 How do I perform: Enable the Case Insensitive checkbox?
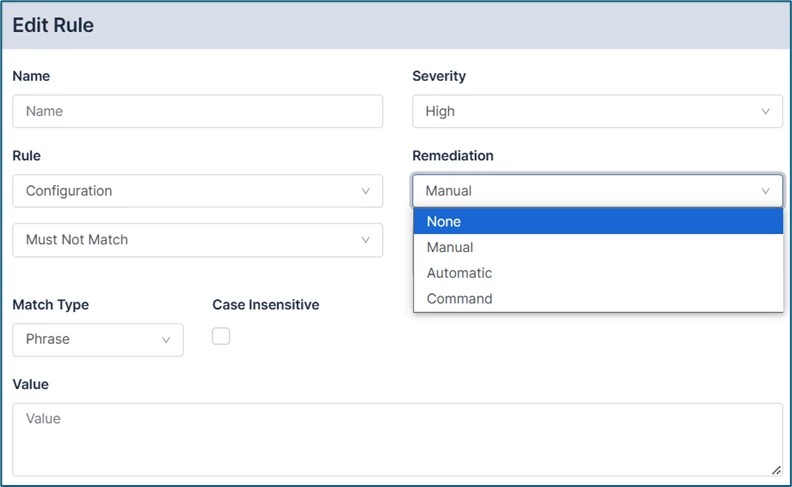point(221,336)
